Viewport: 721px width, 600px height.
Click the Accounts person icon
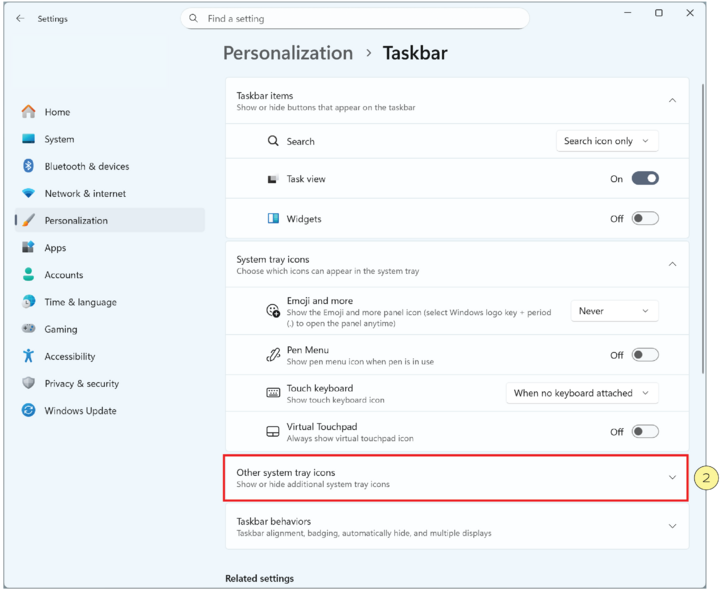(29, 274)
